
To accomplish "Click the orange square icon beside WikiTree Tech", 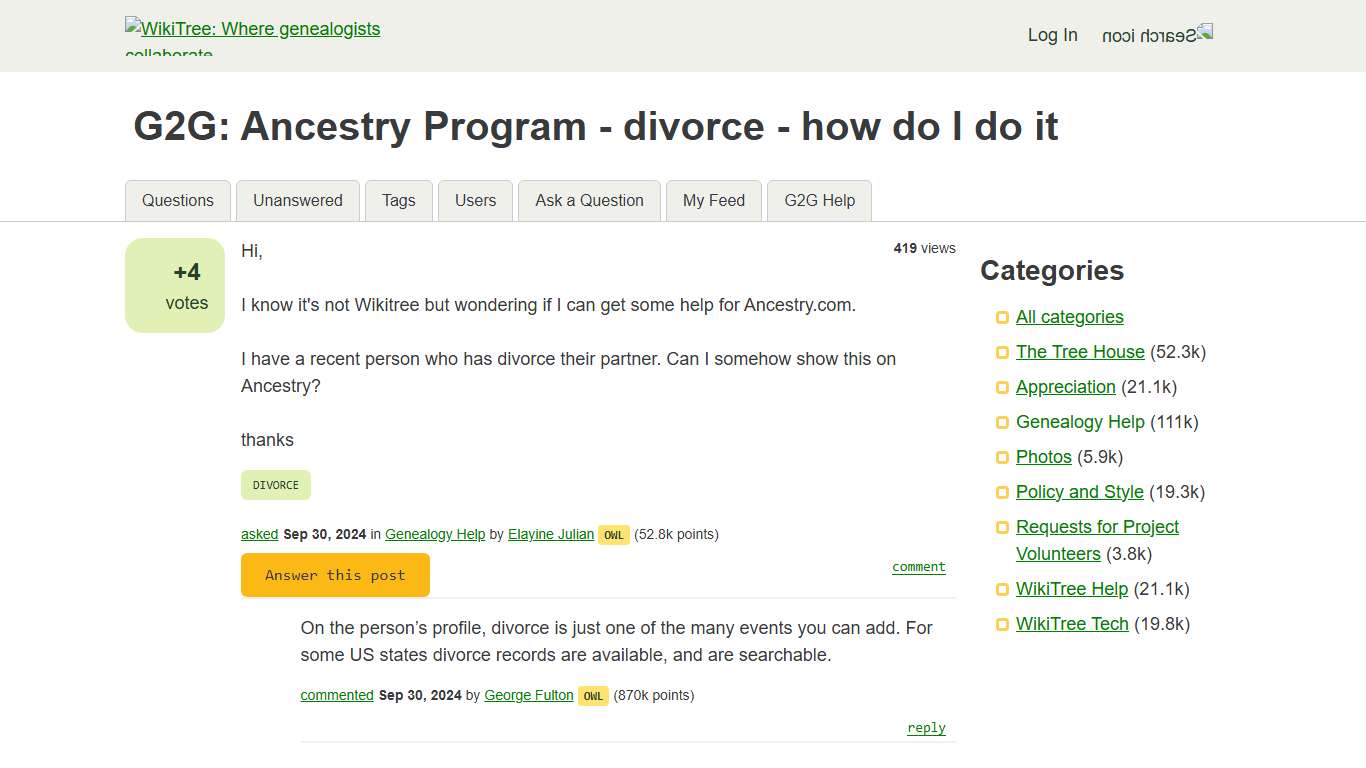I will click(x=1001, y=624).
